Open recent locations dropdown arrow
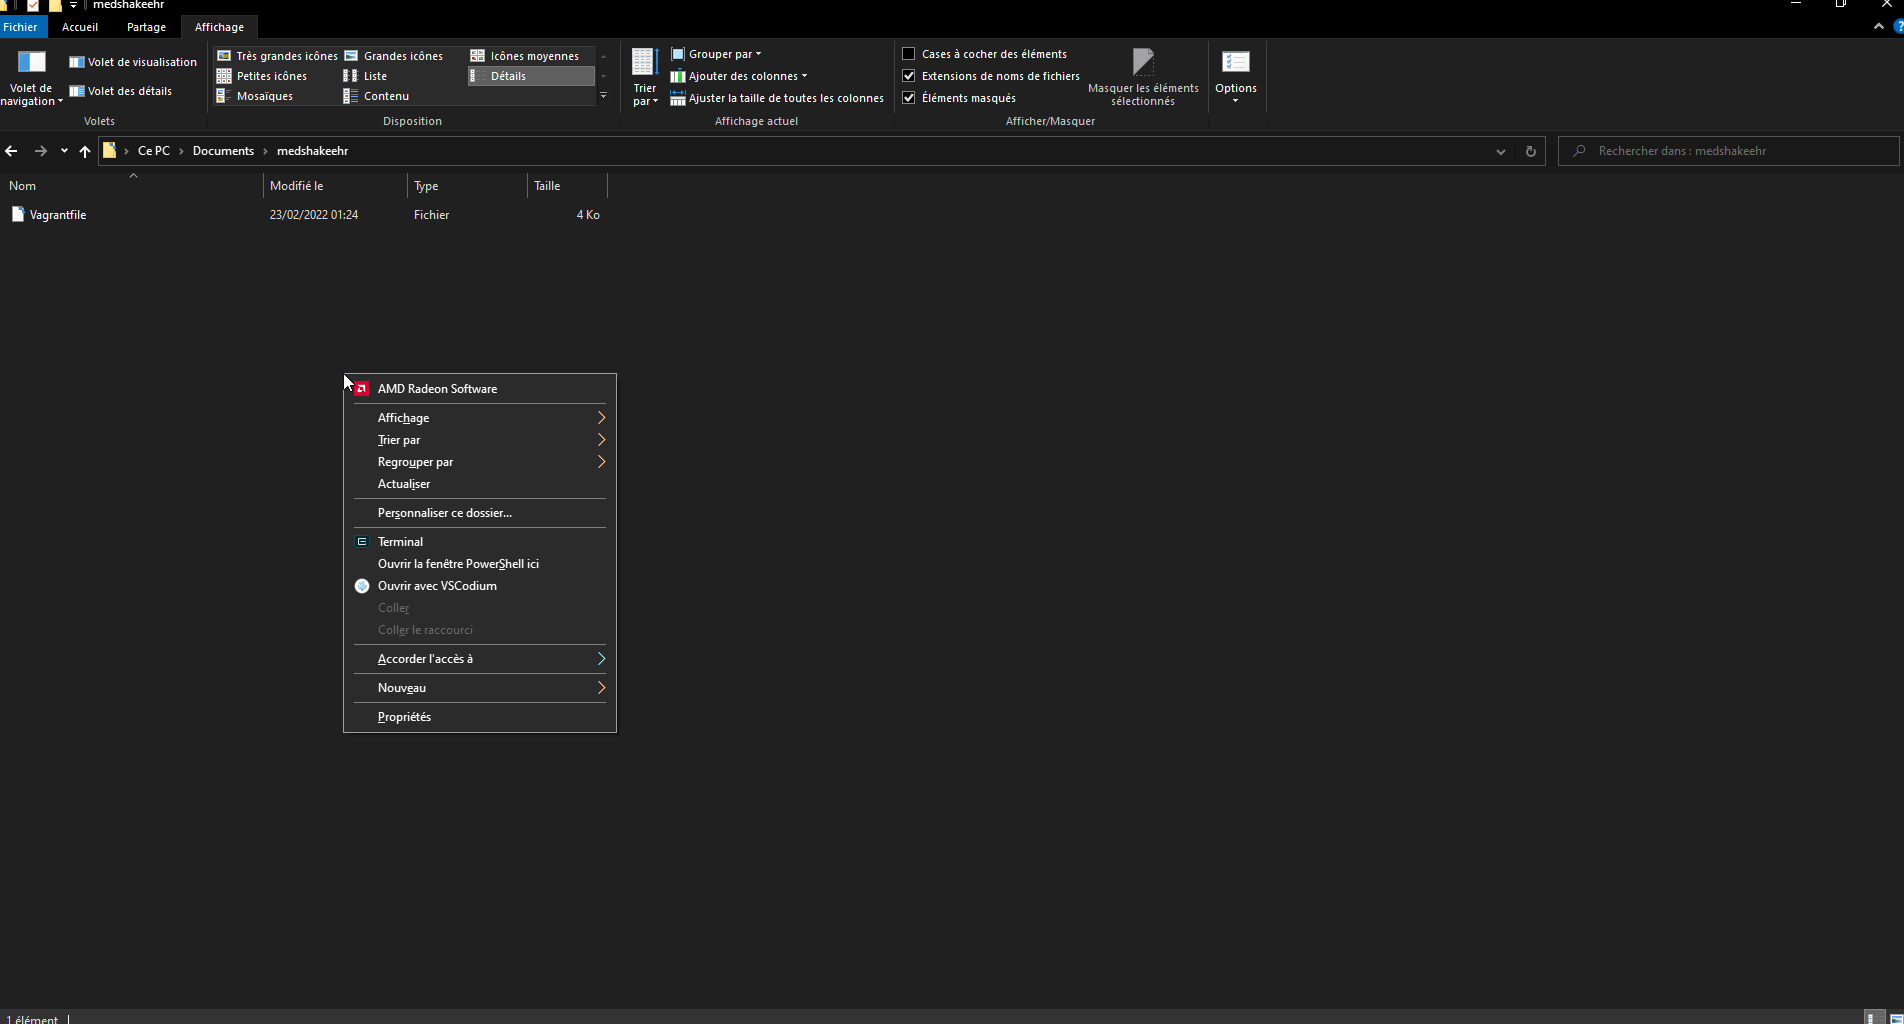The width and height of the screenshot is (1904, 1024). [x=64, y=151]
